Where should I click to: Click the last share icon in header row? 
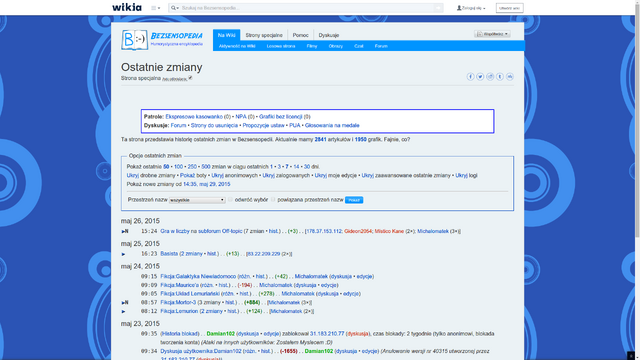point(510,77)
